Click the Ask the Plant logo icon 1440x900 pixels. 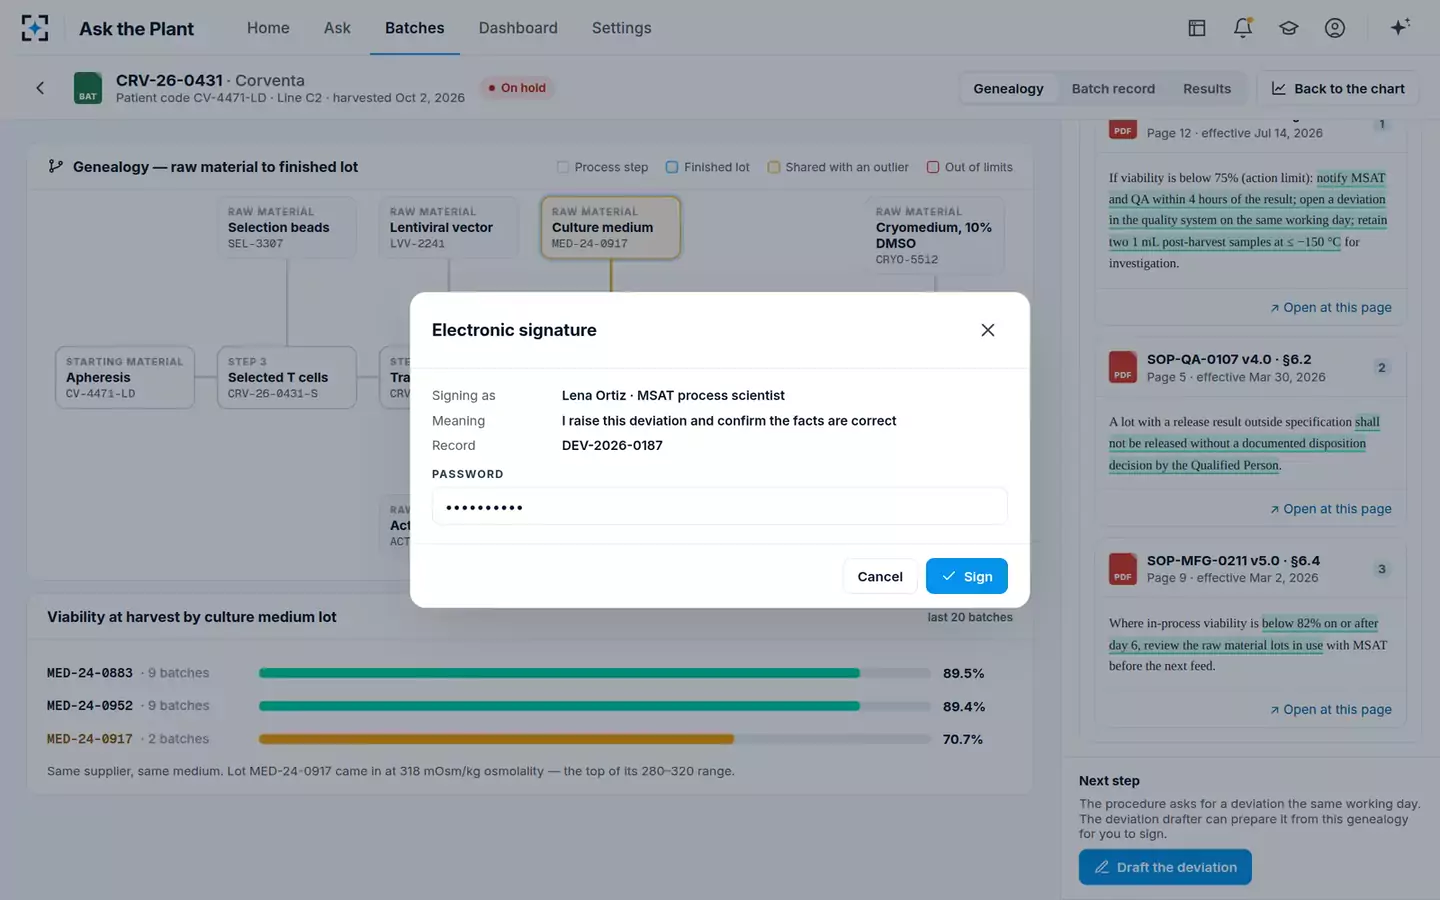click(x=35, y=28)
